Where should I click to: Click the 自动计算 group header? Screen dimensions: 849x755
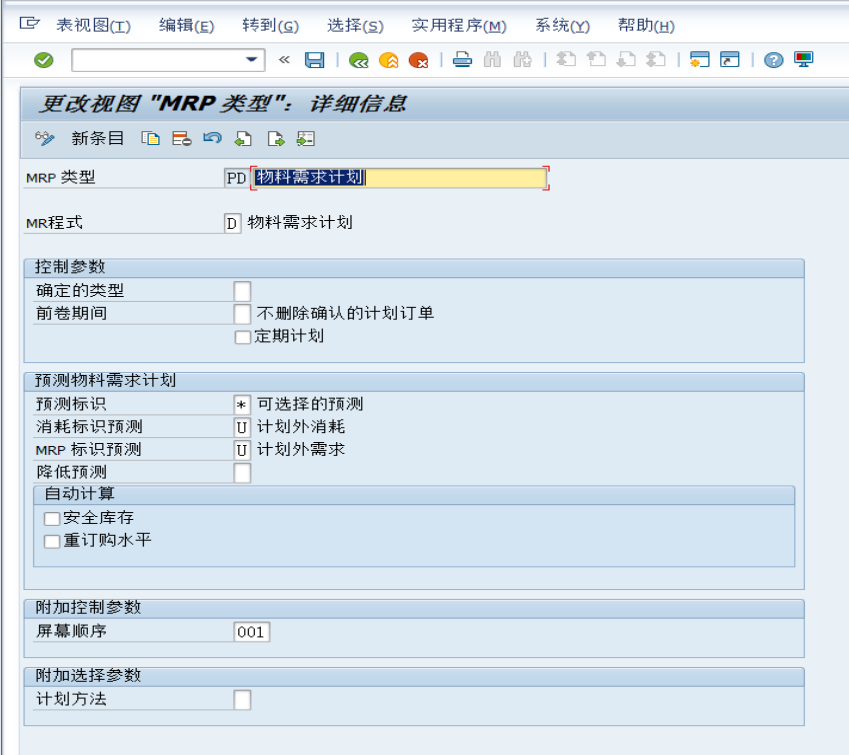click(414, 495)
